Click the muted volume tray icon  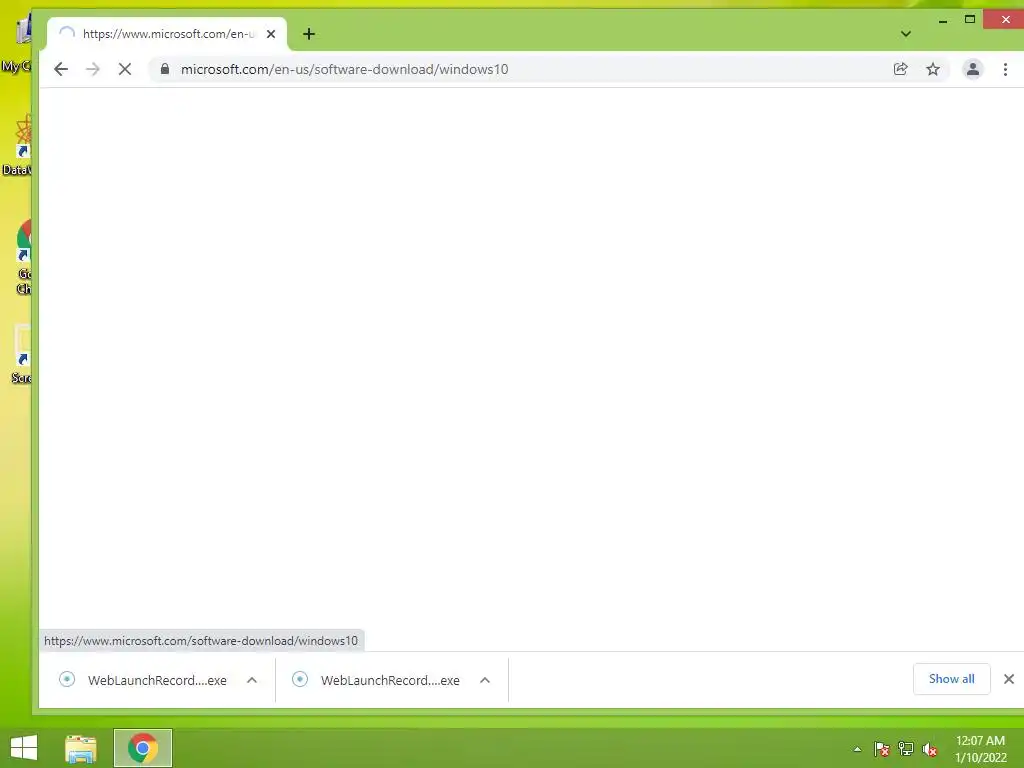(x=930, y=749)
